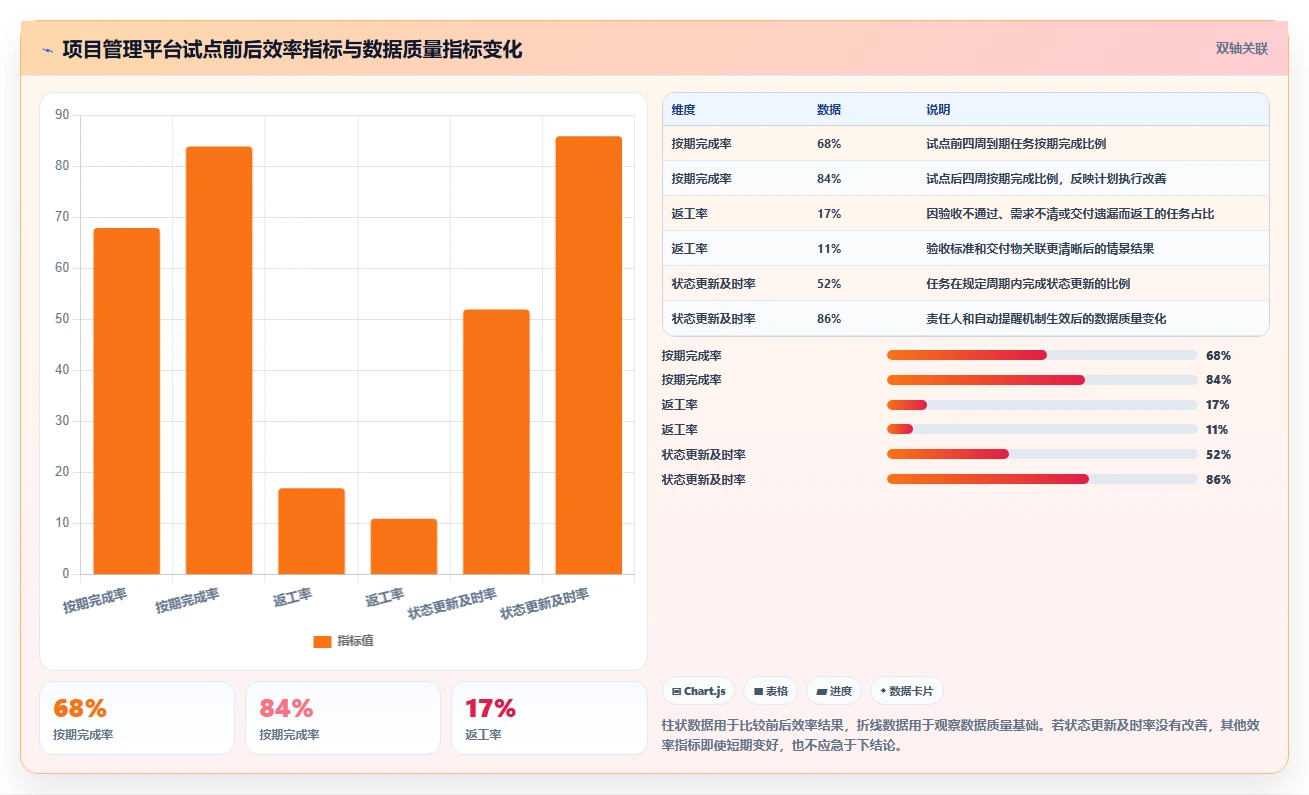Click the 双轴关联 label in the header
1309x795 pixels.
coord(1242,49)
